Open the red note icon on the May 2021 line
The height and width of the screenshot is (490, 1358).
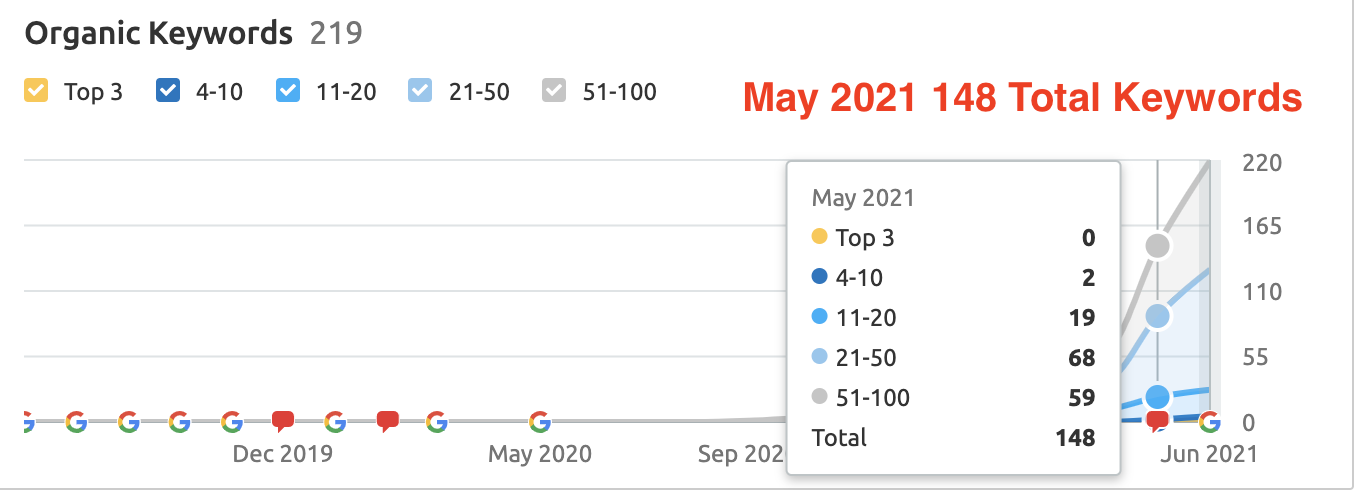coord(1157,421)
